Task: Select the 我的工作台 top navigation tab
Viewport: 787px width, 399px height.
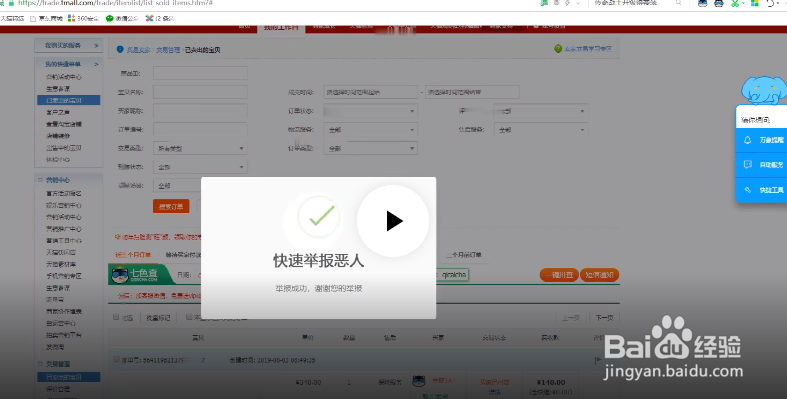Action: tap(281, 28)
